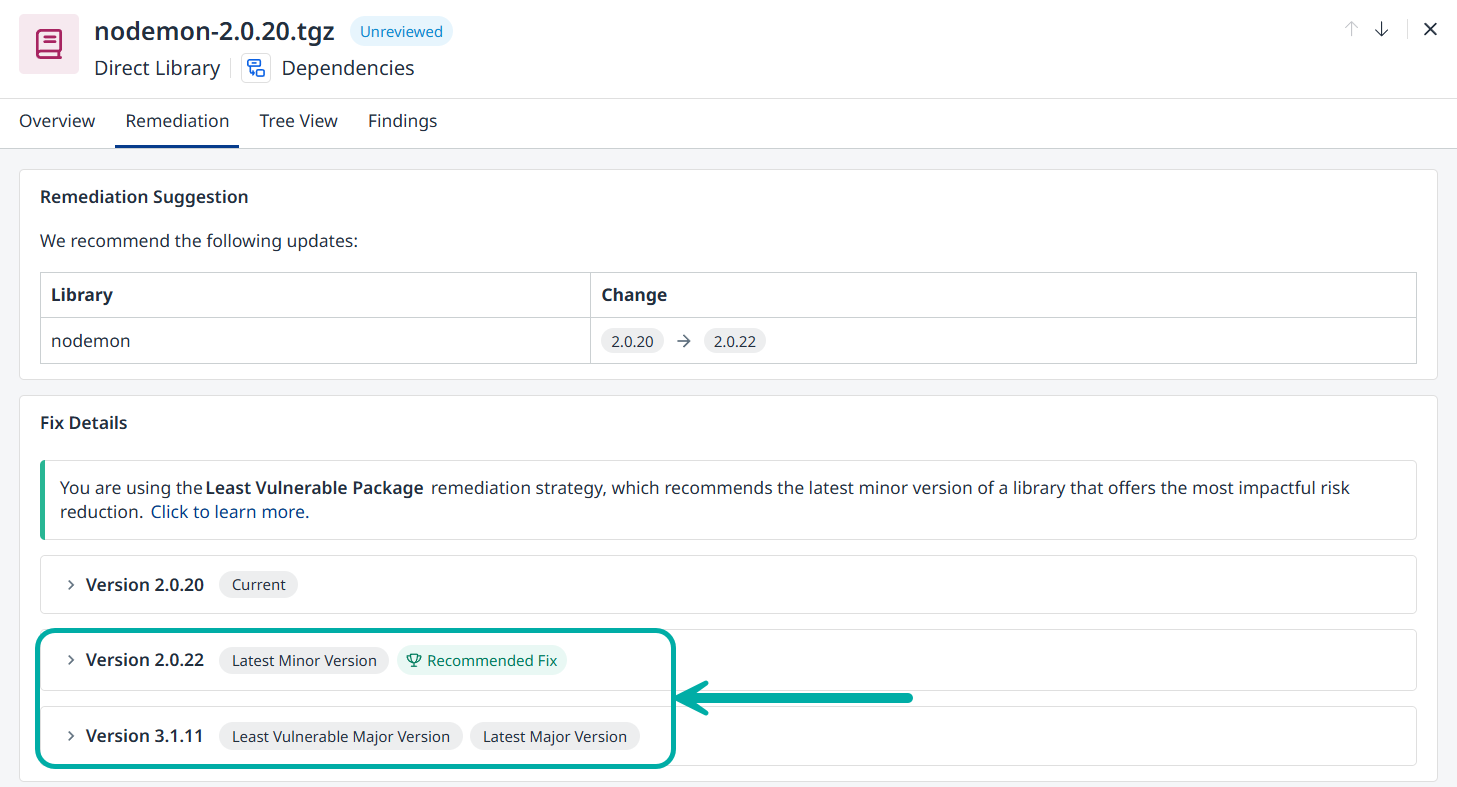The width and height of the screenshot is (1457, 787).
Task: Select the Remediation tab
Action: coord(177,121)
